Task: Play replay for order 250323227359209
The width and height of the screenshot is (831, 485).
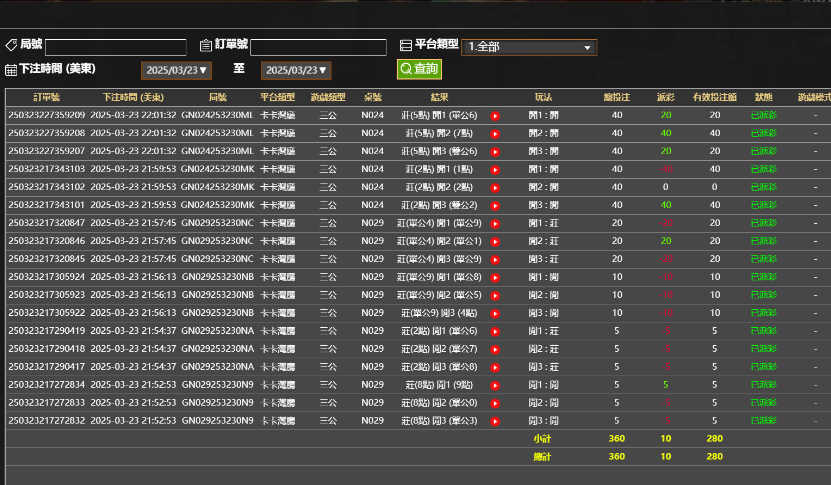Action: [494, 115]
